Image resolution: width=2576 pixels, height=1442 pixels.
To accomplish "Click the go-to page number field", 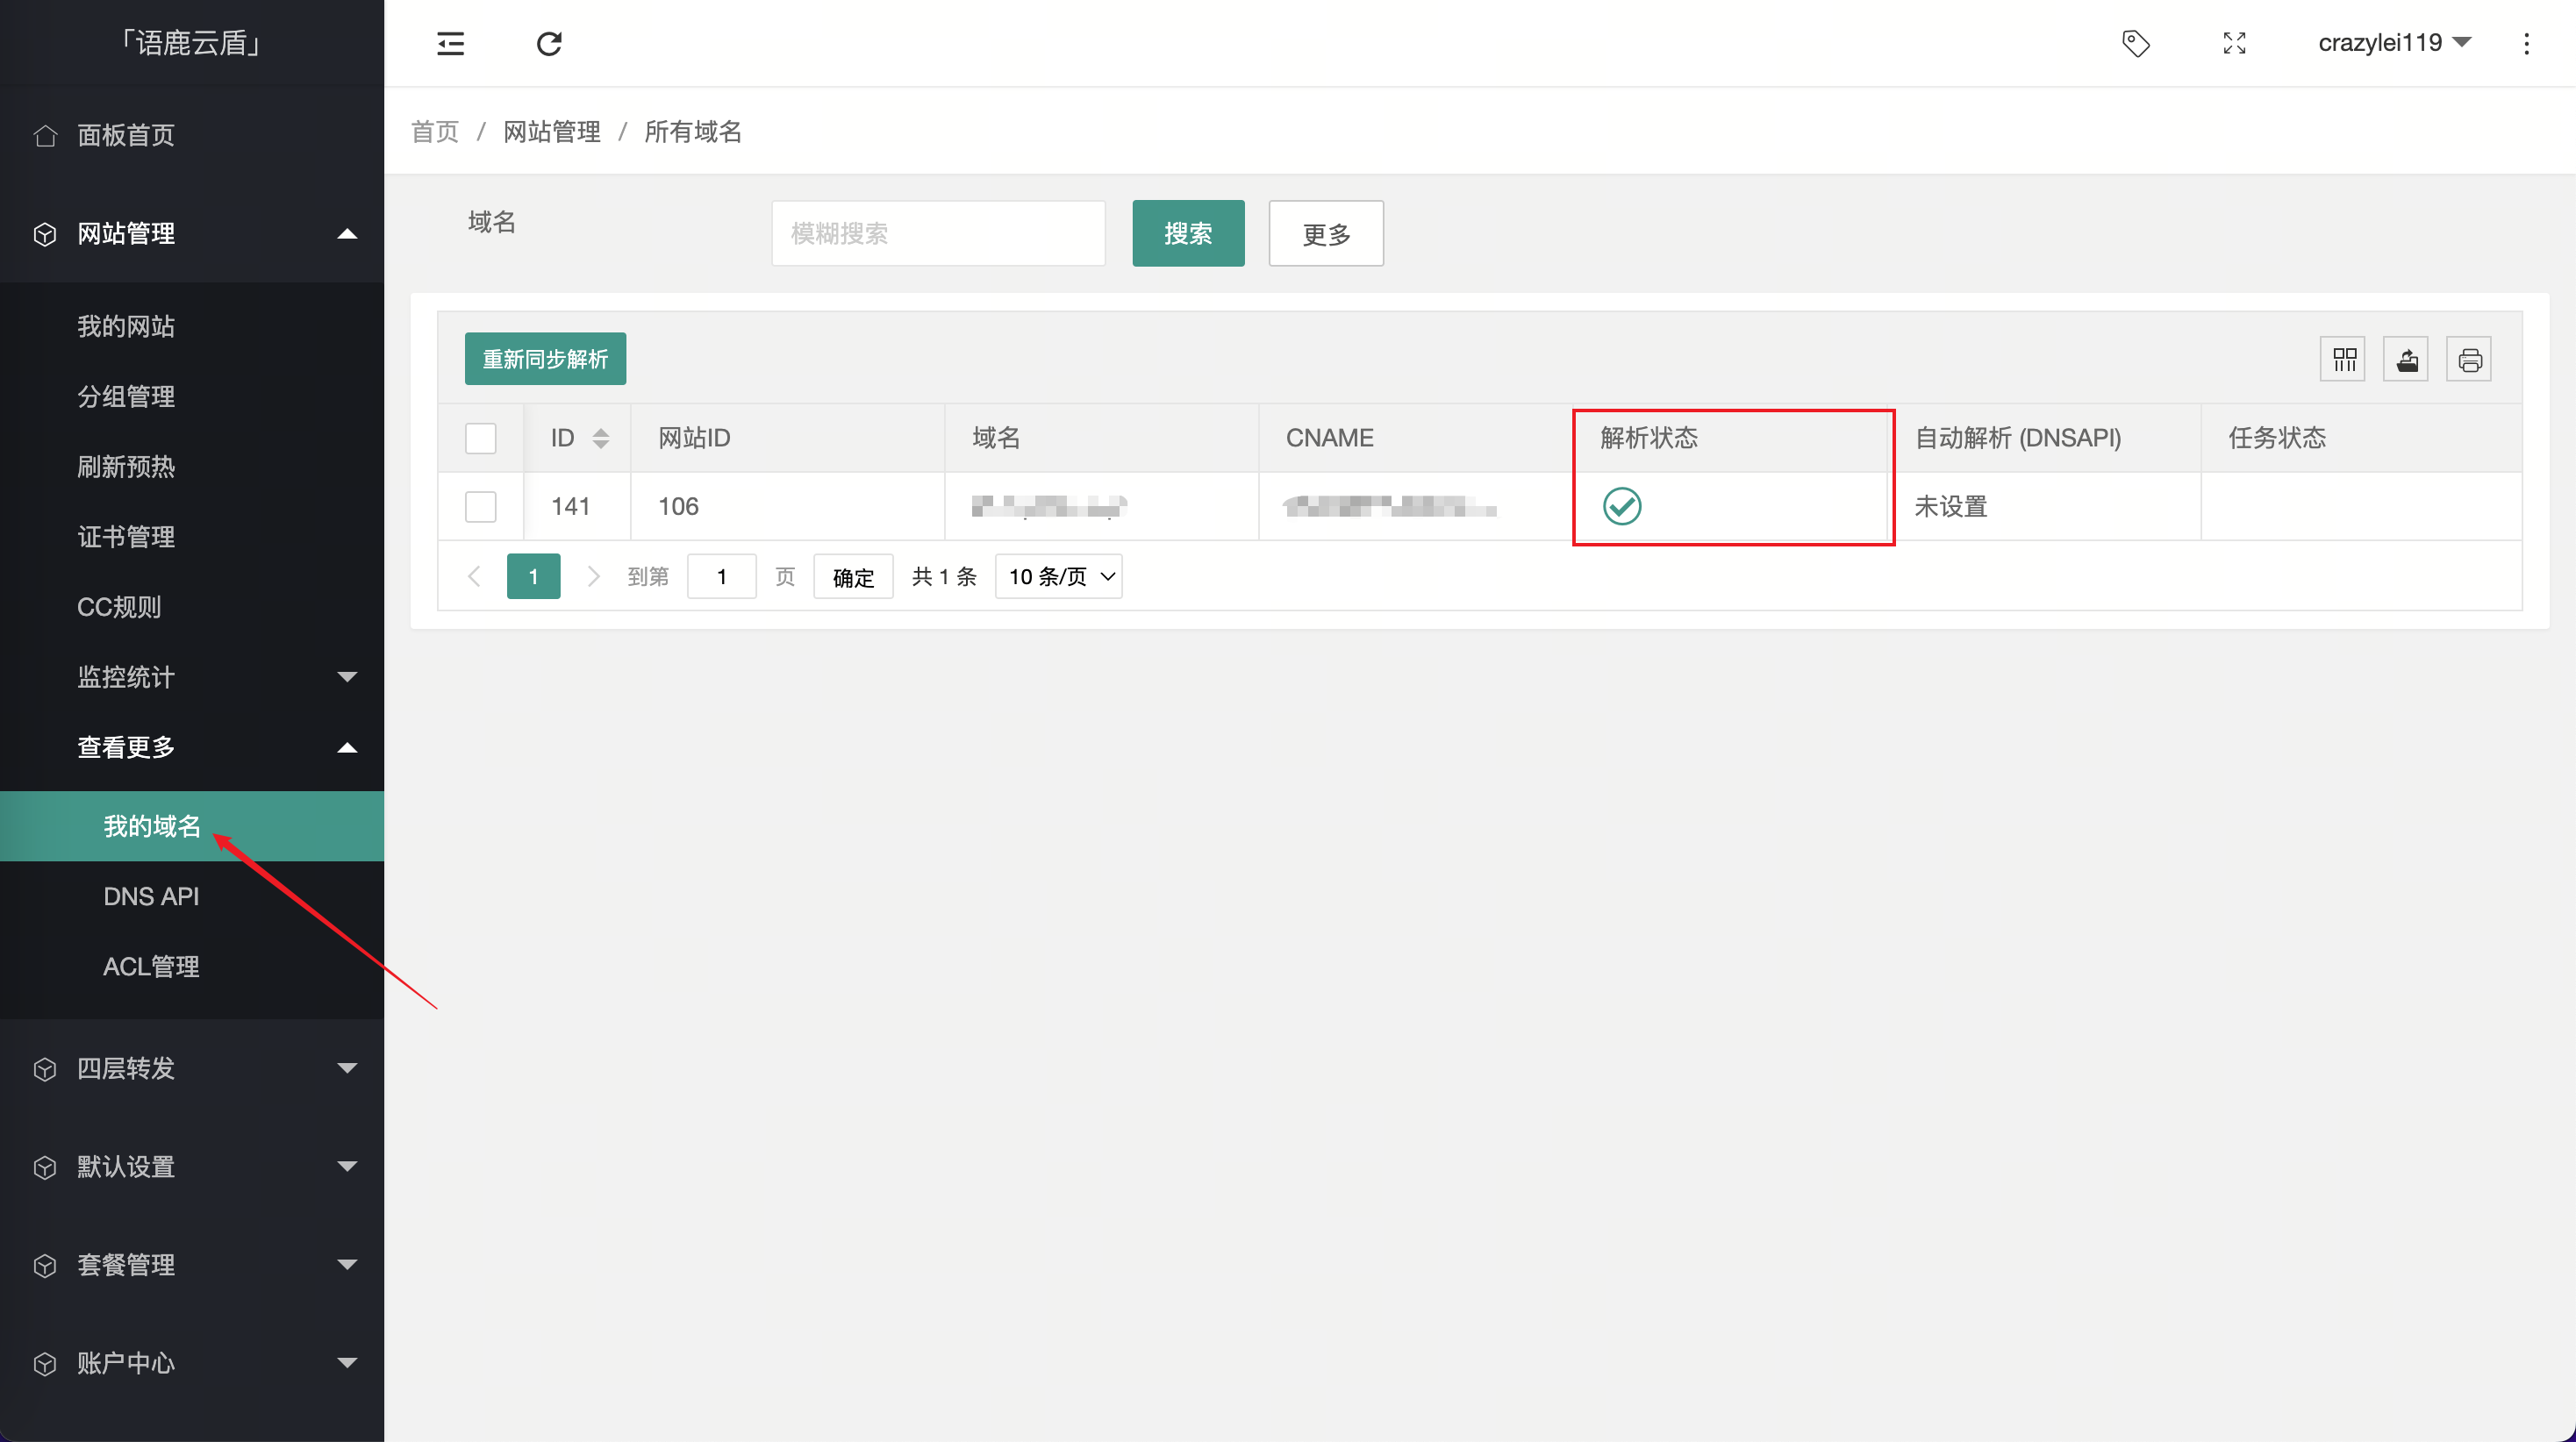I will coord(721,576).
